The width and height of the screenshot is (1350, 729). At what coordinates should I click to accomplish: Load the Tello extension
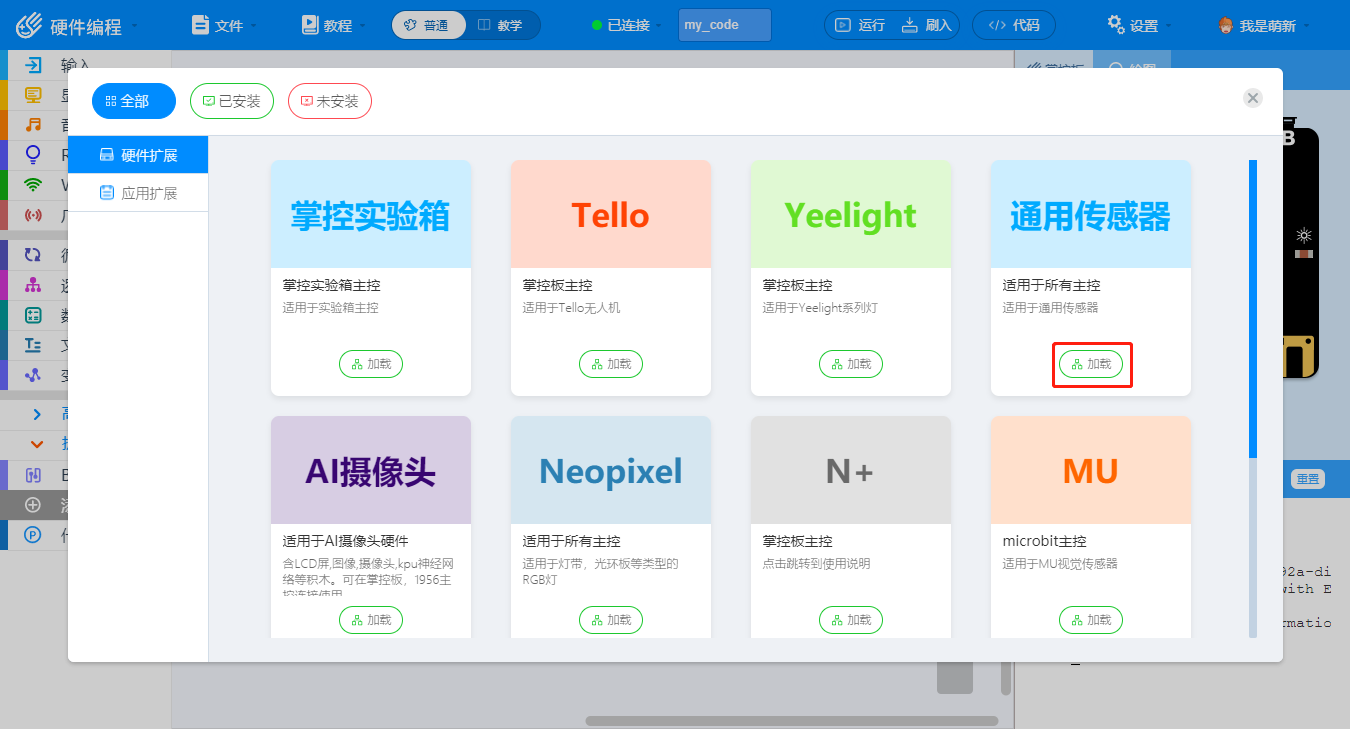[x=611, y=364]
